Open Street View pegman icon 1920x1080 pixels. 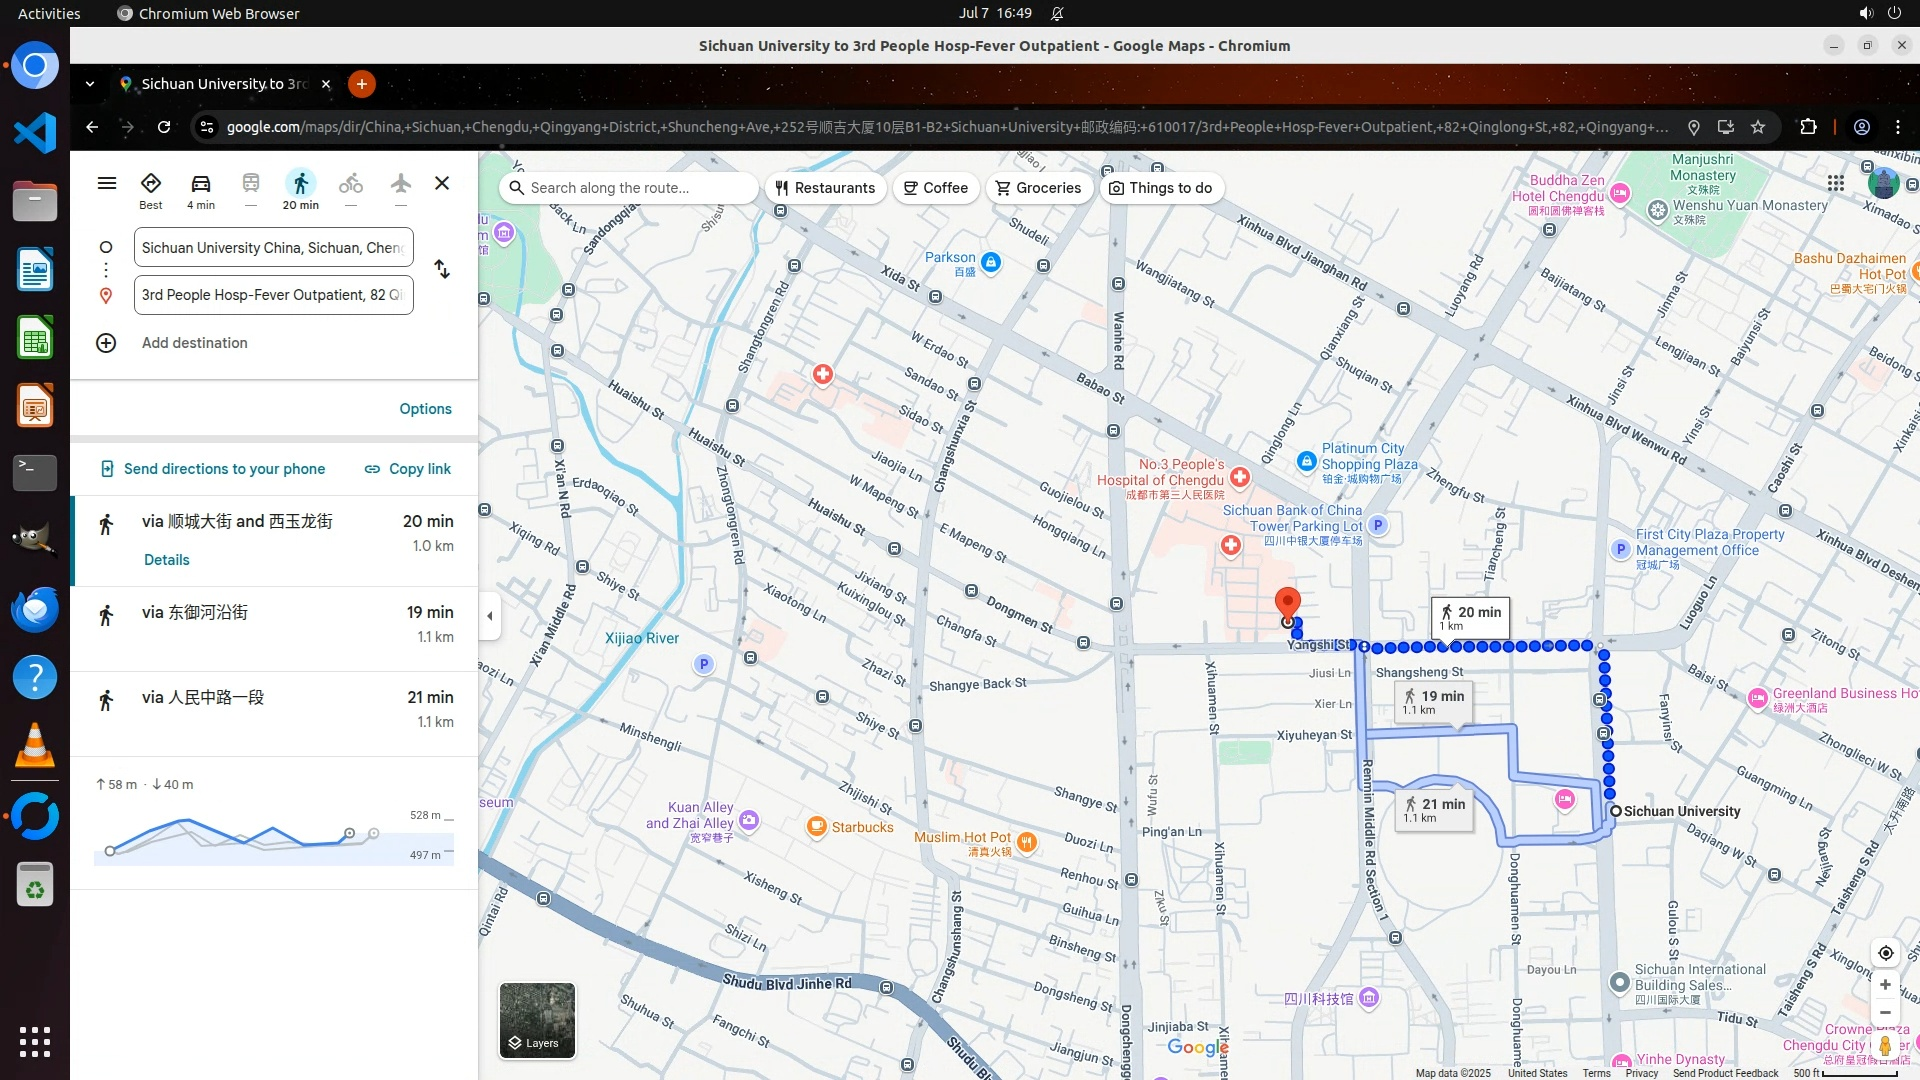point(1885,1046)
